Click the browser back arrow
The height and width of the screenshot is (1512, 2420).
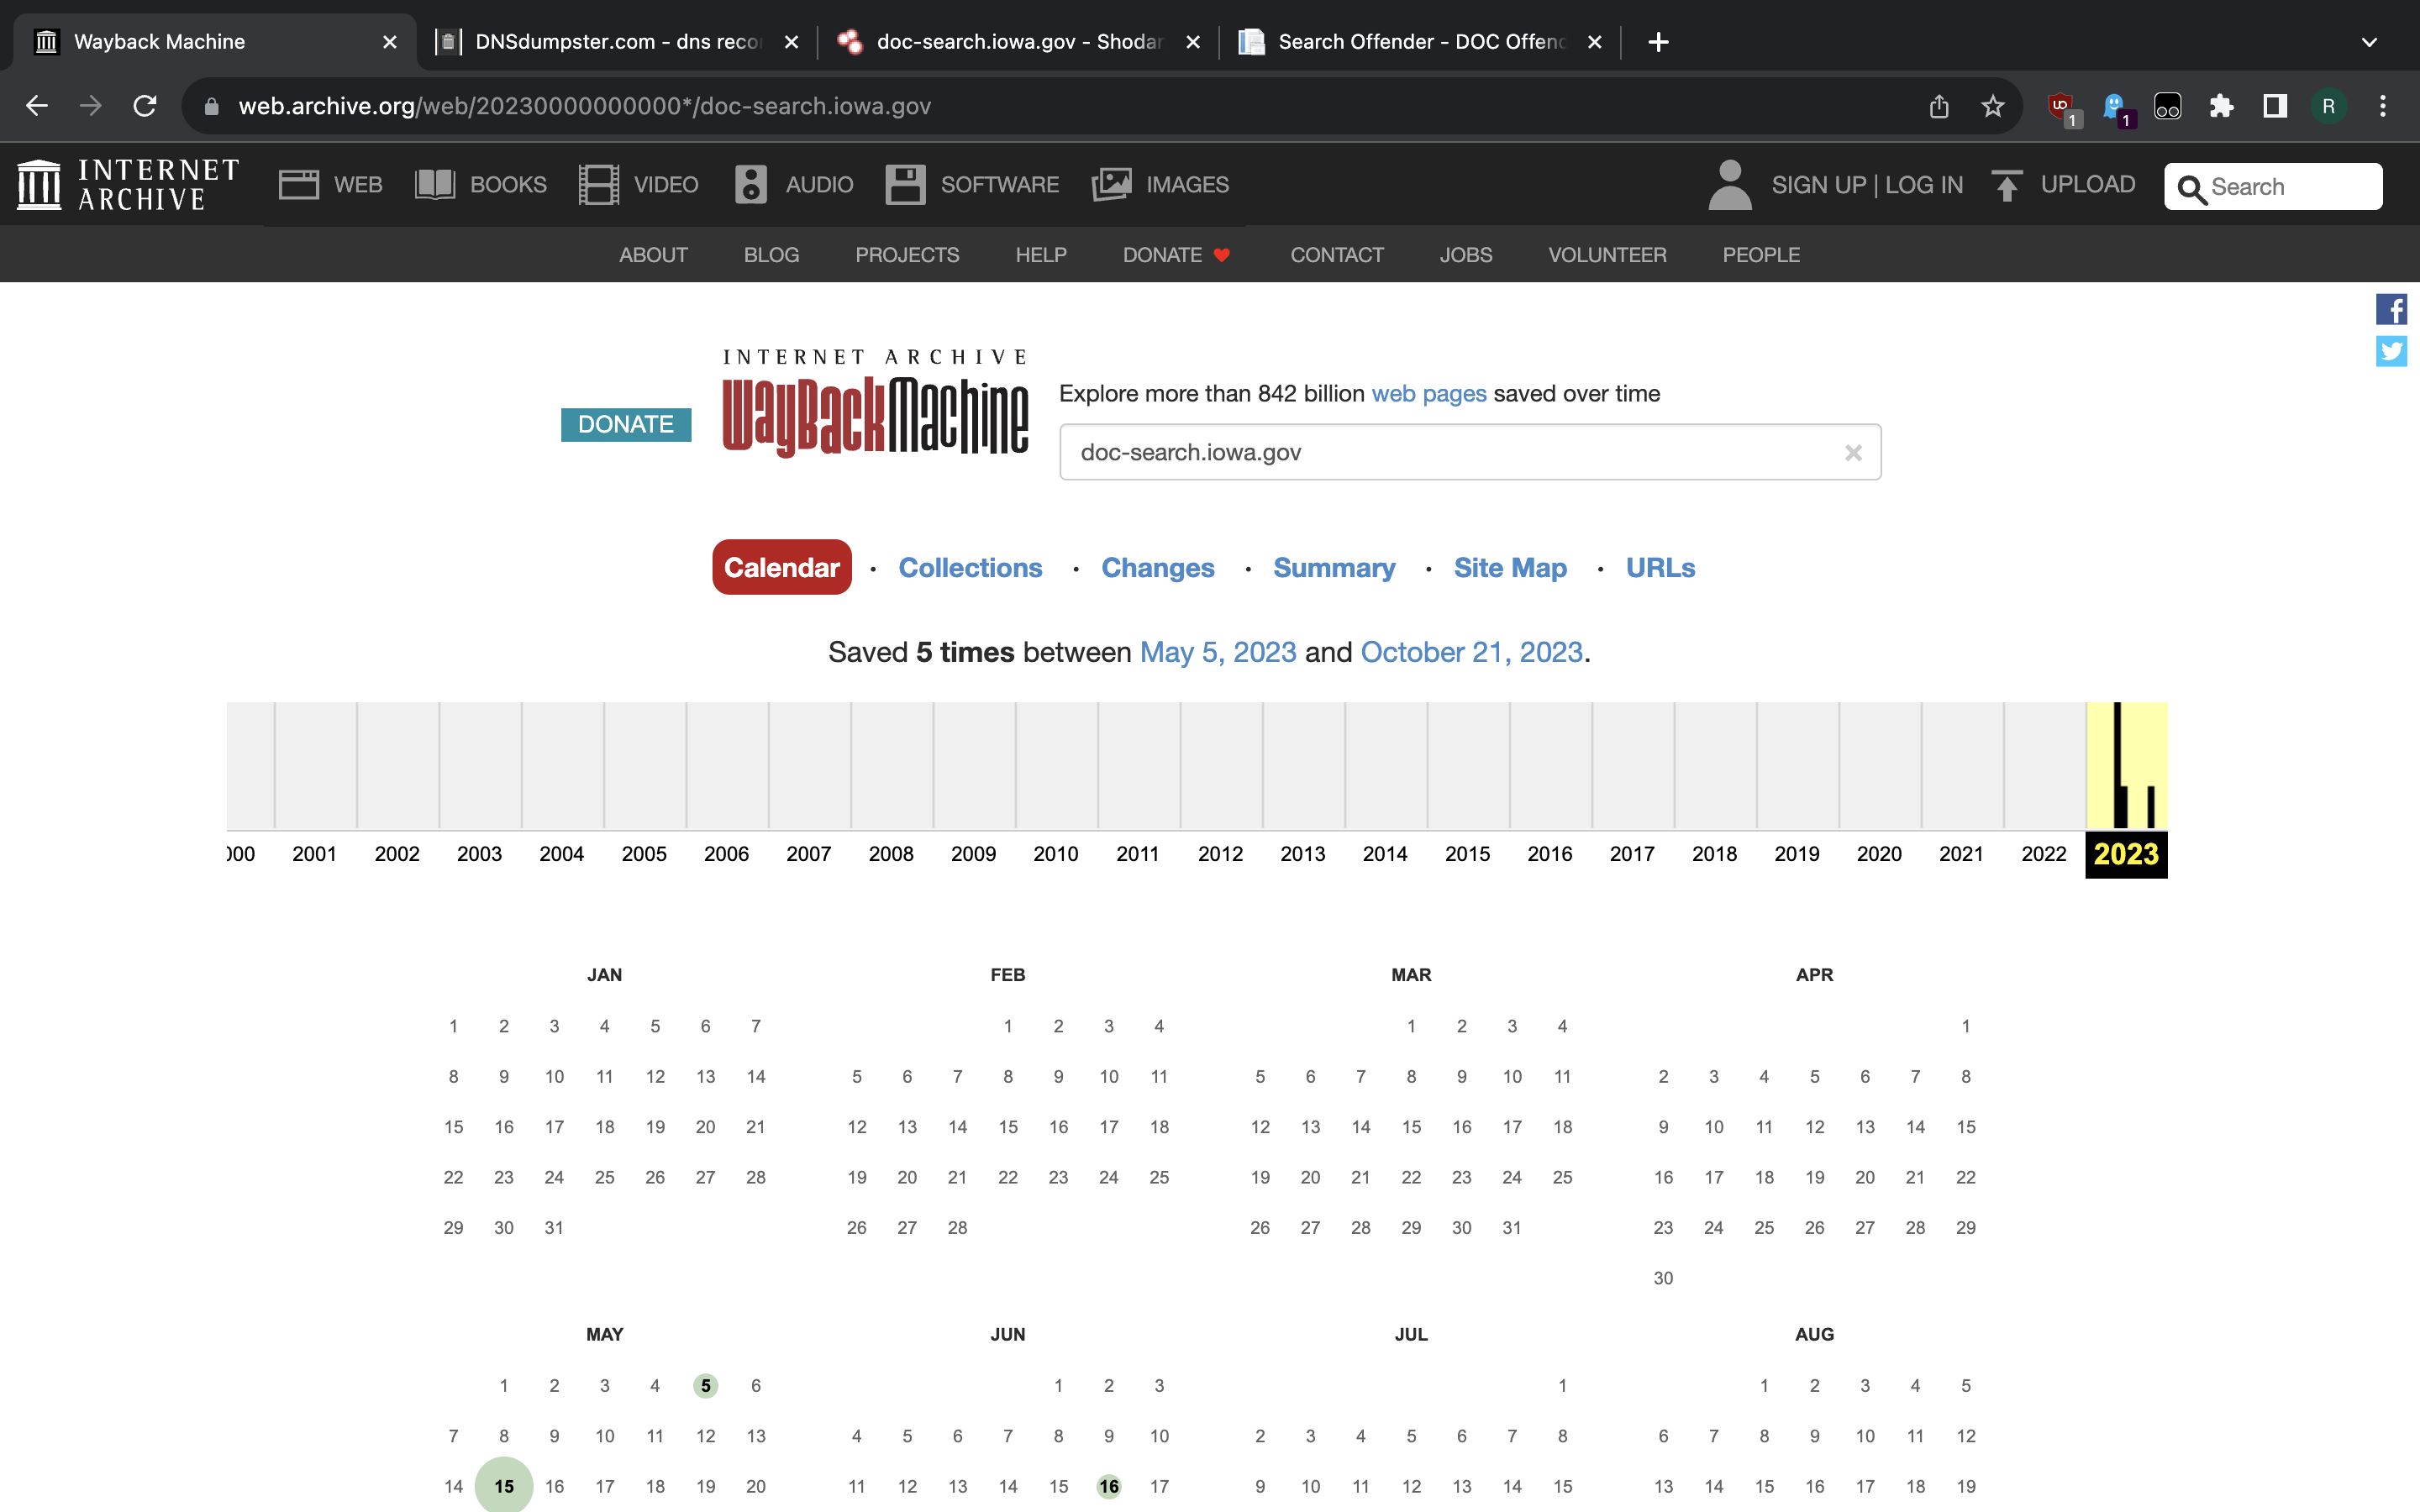[x=37, y=106]
